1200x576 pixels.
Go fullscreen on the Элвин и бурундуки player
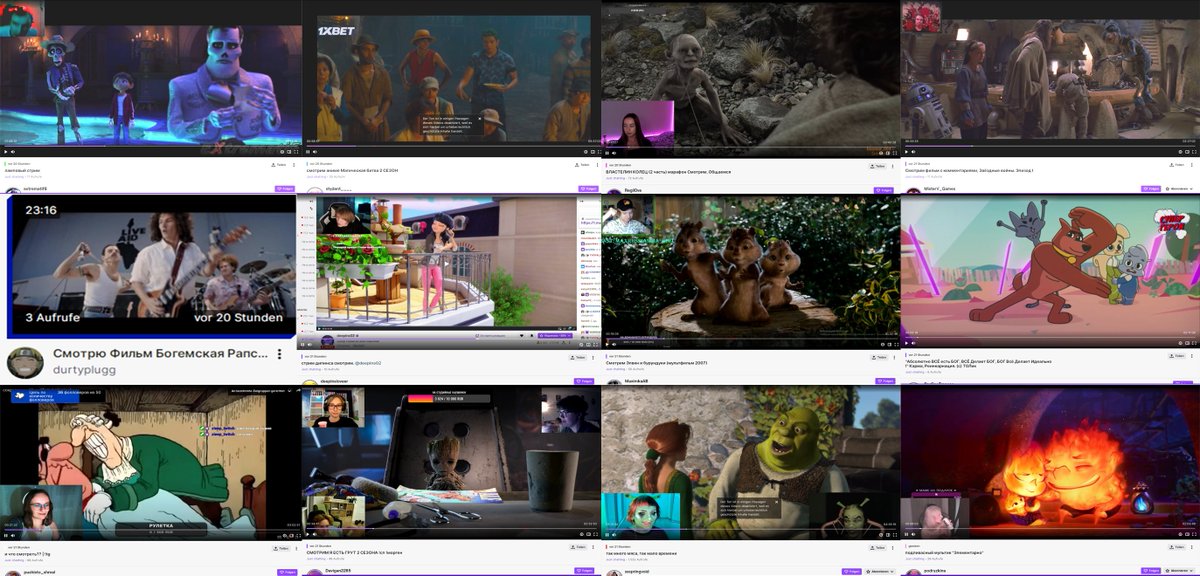click(x=895, y=344)
